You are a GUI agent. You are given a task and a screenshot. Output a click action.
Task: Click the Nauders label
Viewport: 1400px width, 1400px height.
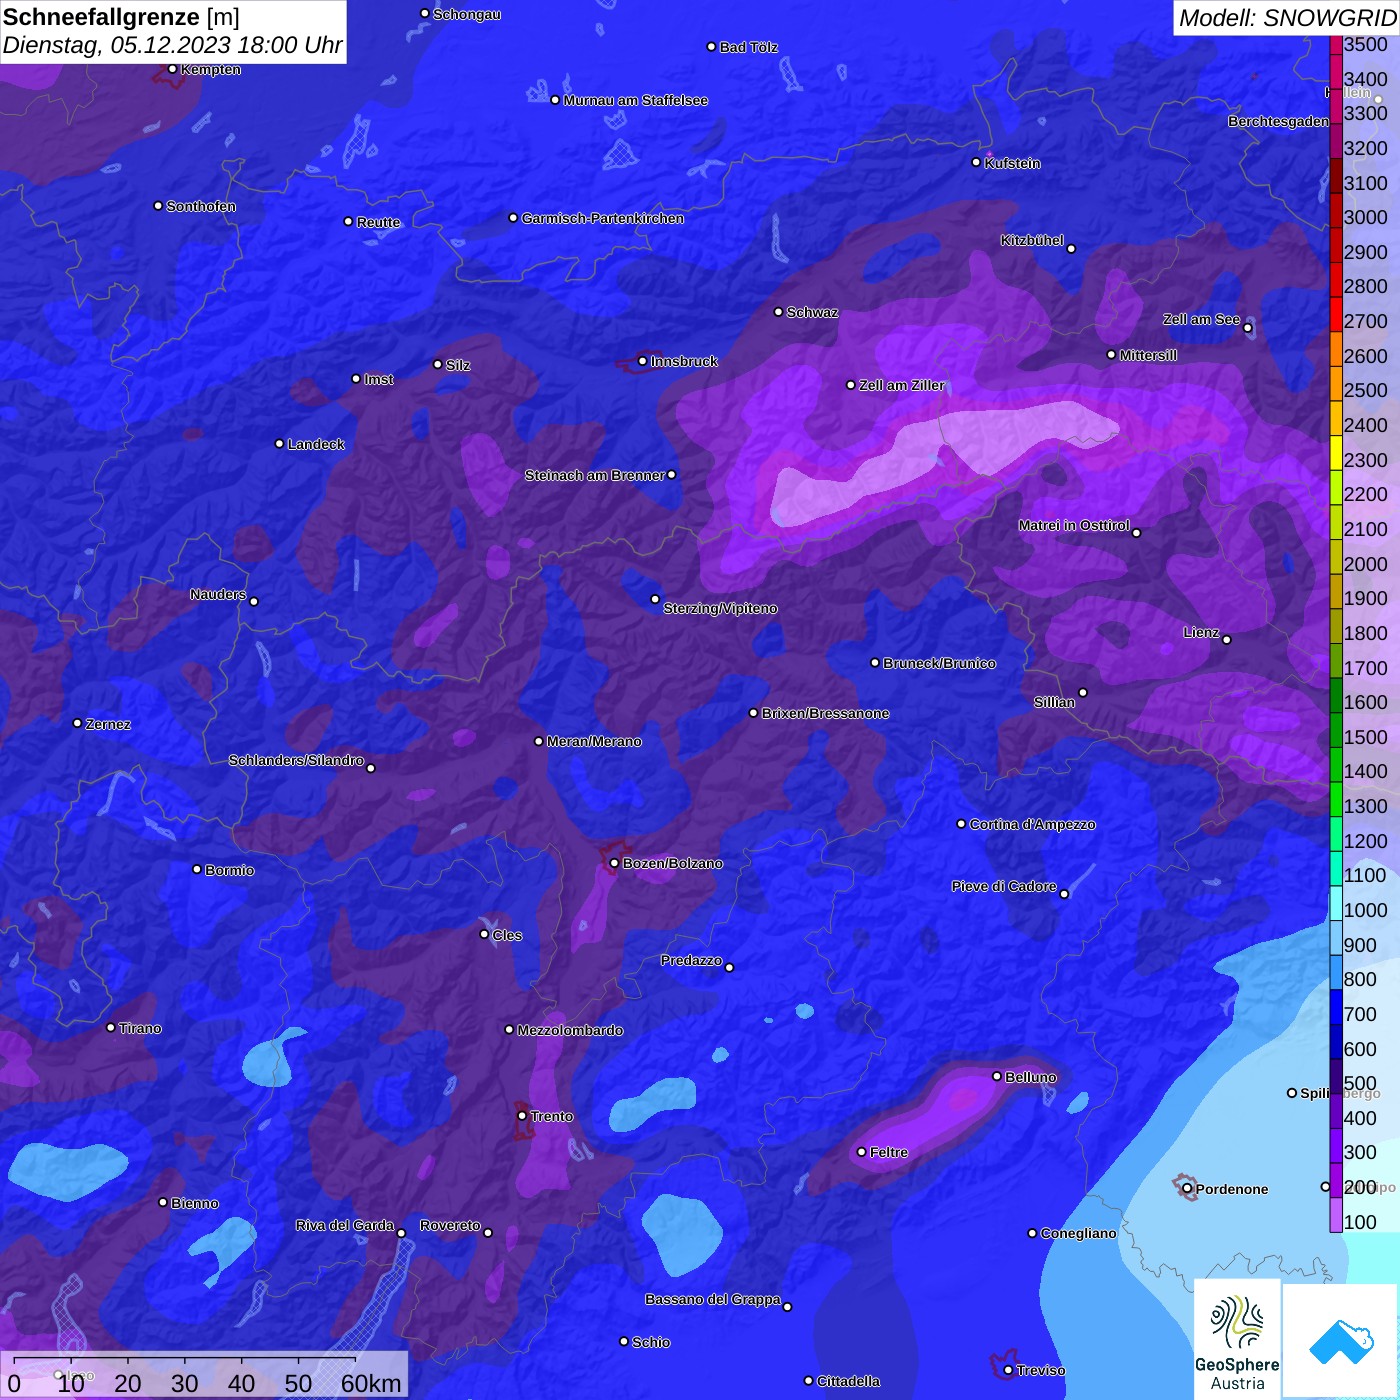(218, 594)
